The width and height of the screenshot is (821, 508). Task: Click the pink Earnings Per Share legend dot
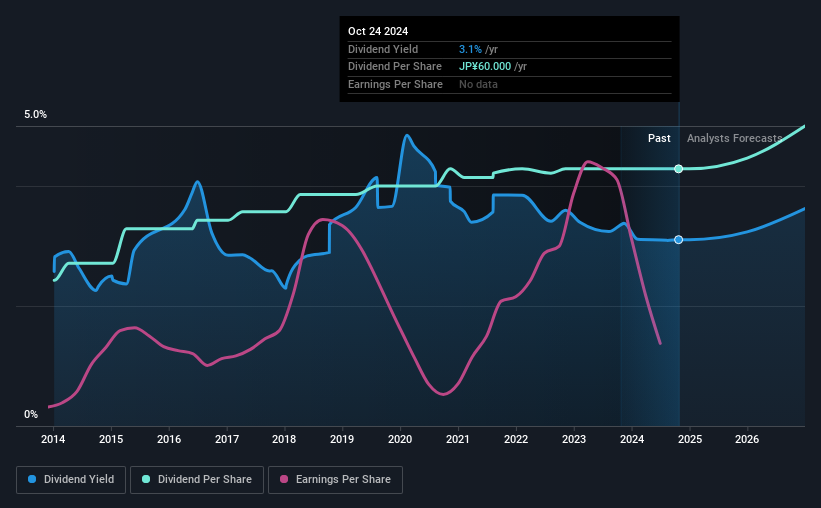click(x=284, y=479)
